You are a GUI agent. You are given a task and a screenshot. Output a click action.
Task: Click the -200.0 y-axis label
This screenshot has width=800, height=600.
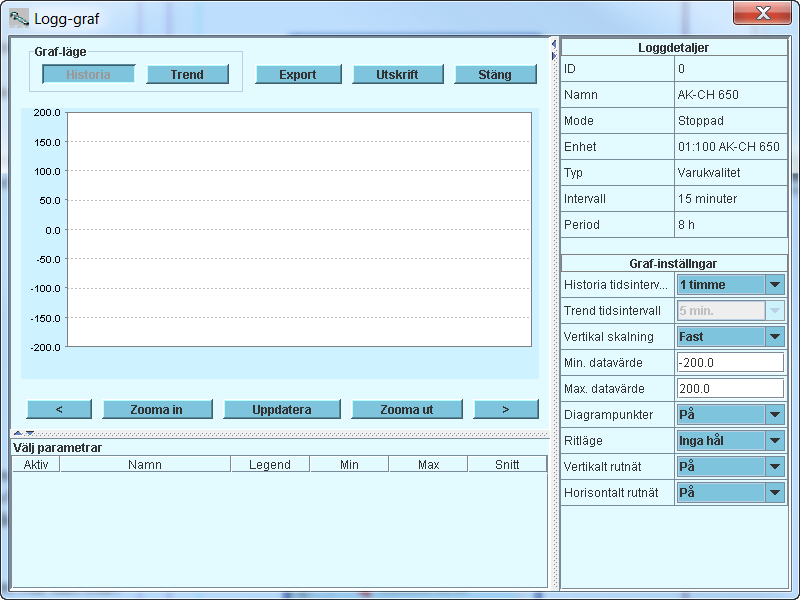tap(45, 347)
